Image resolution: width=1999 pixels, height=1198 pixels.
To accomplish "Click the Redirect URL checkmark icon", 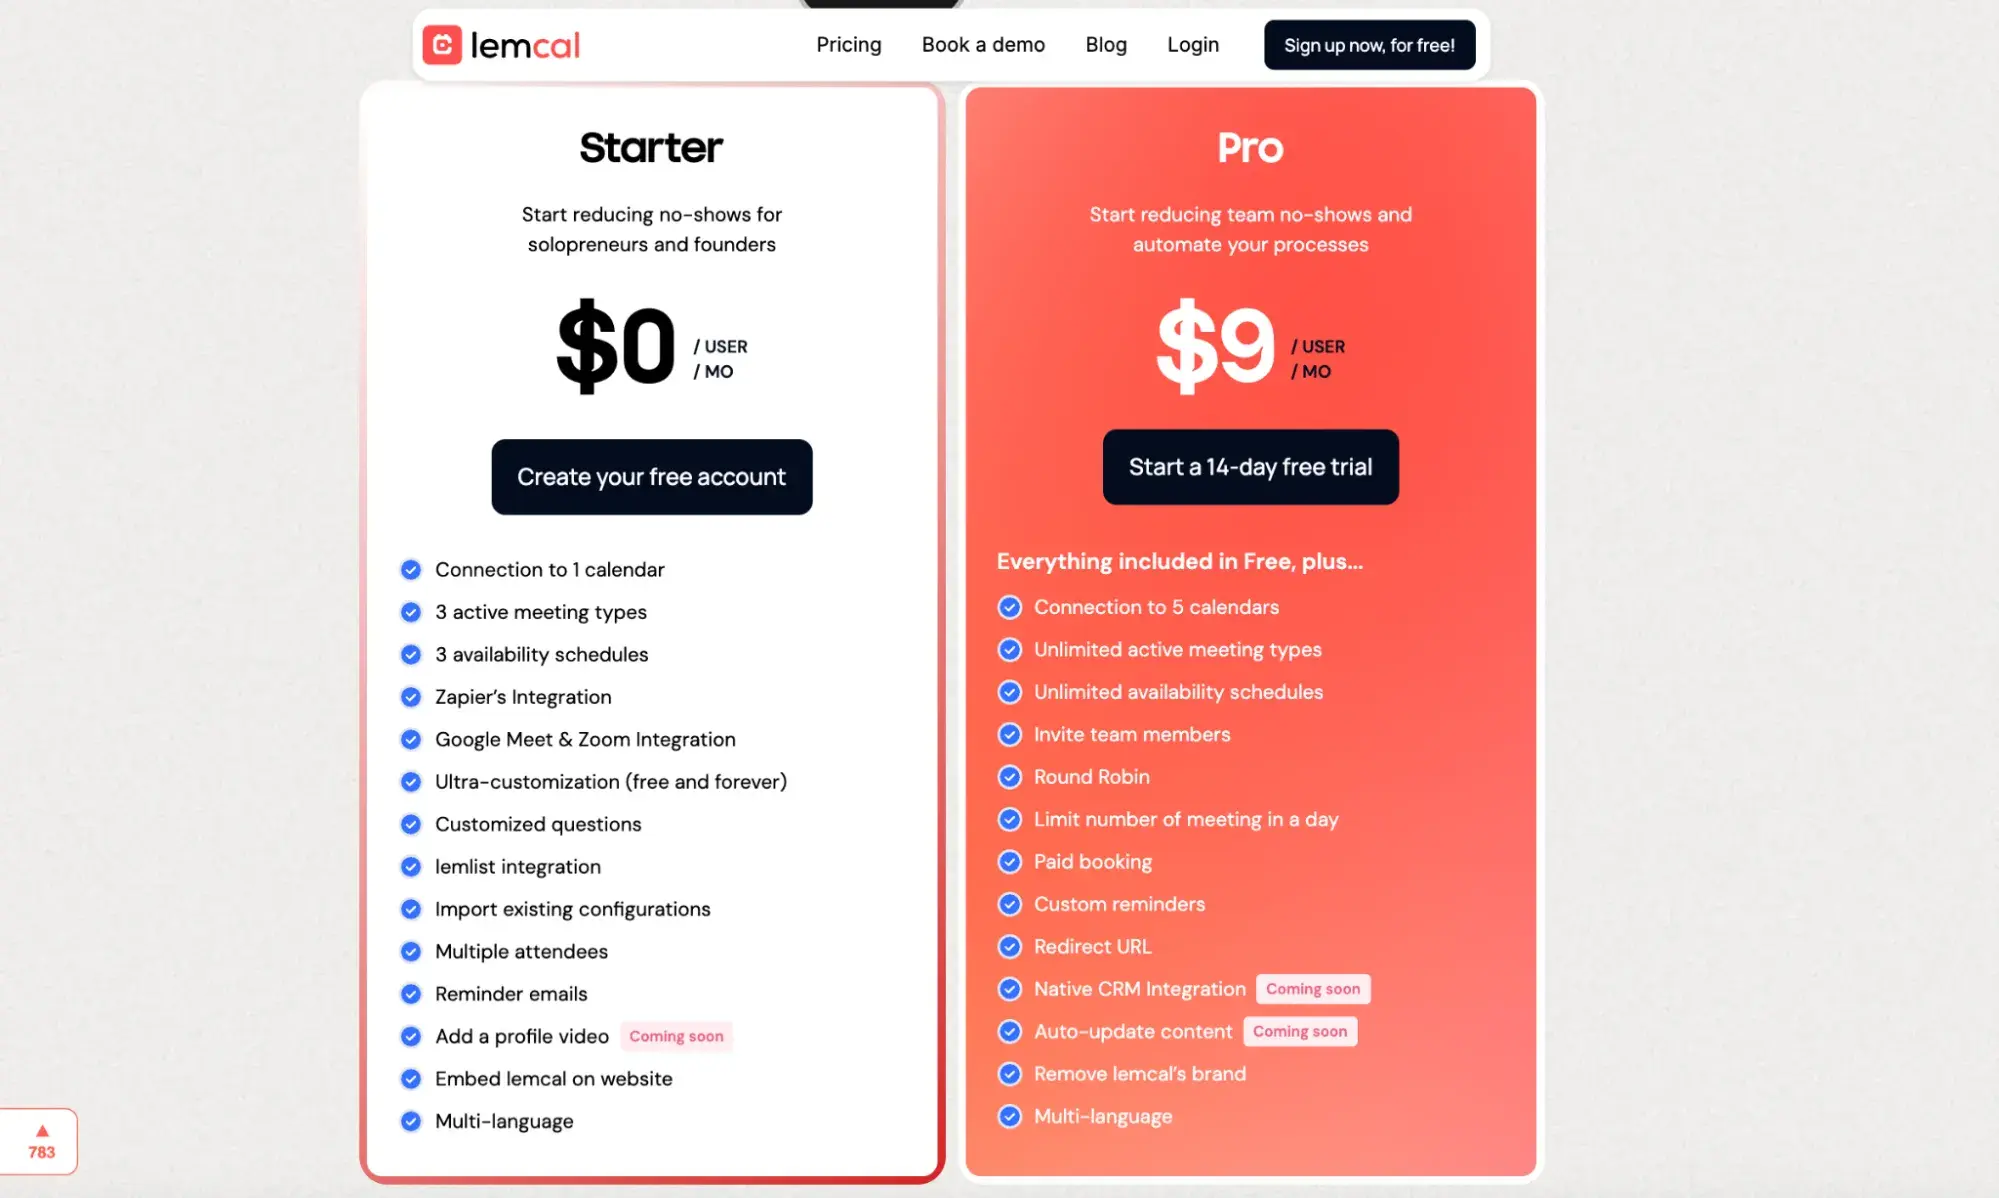I will (x=1008, y=946).
